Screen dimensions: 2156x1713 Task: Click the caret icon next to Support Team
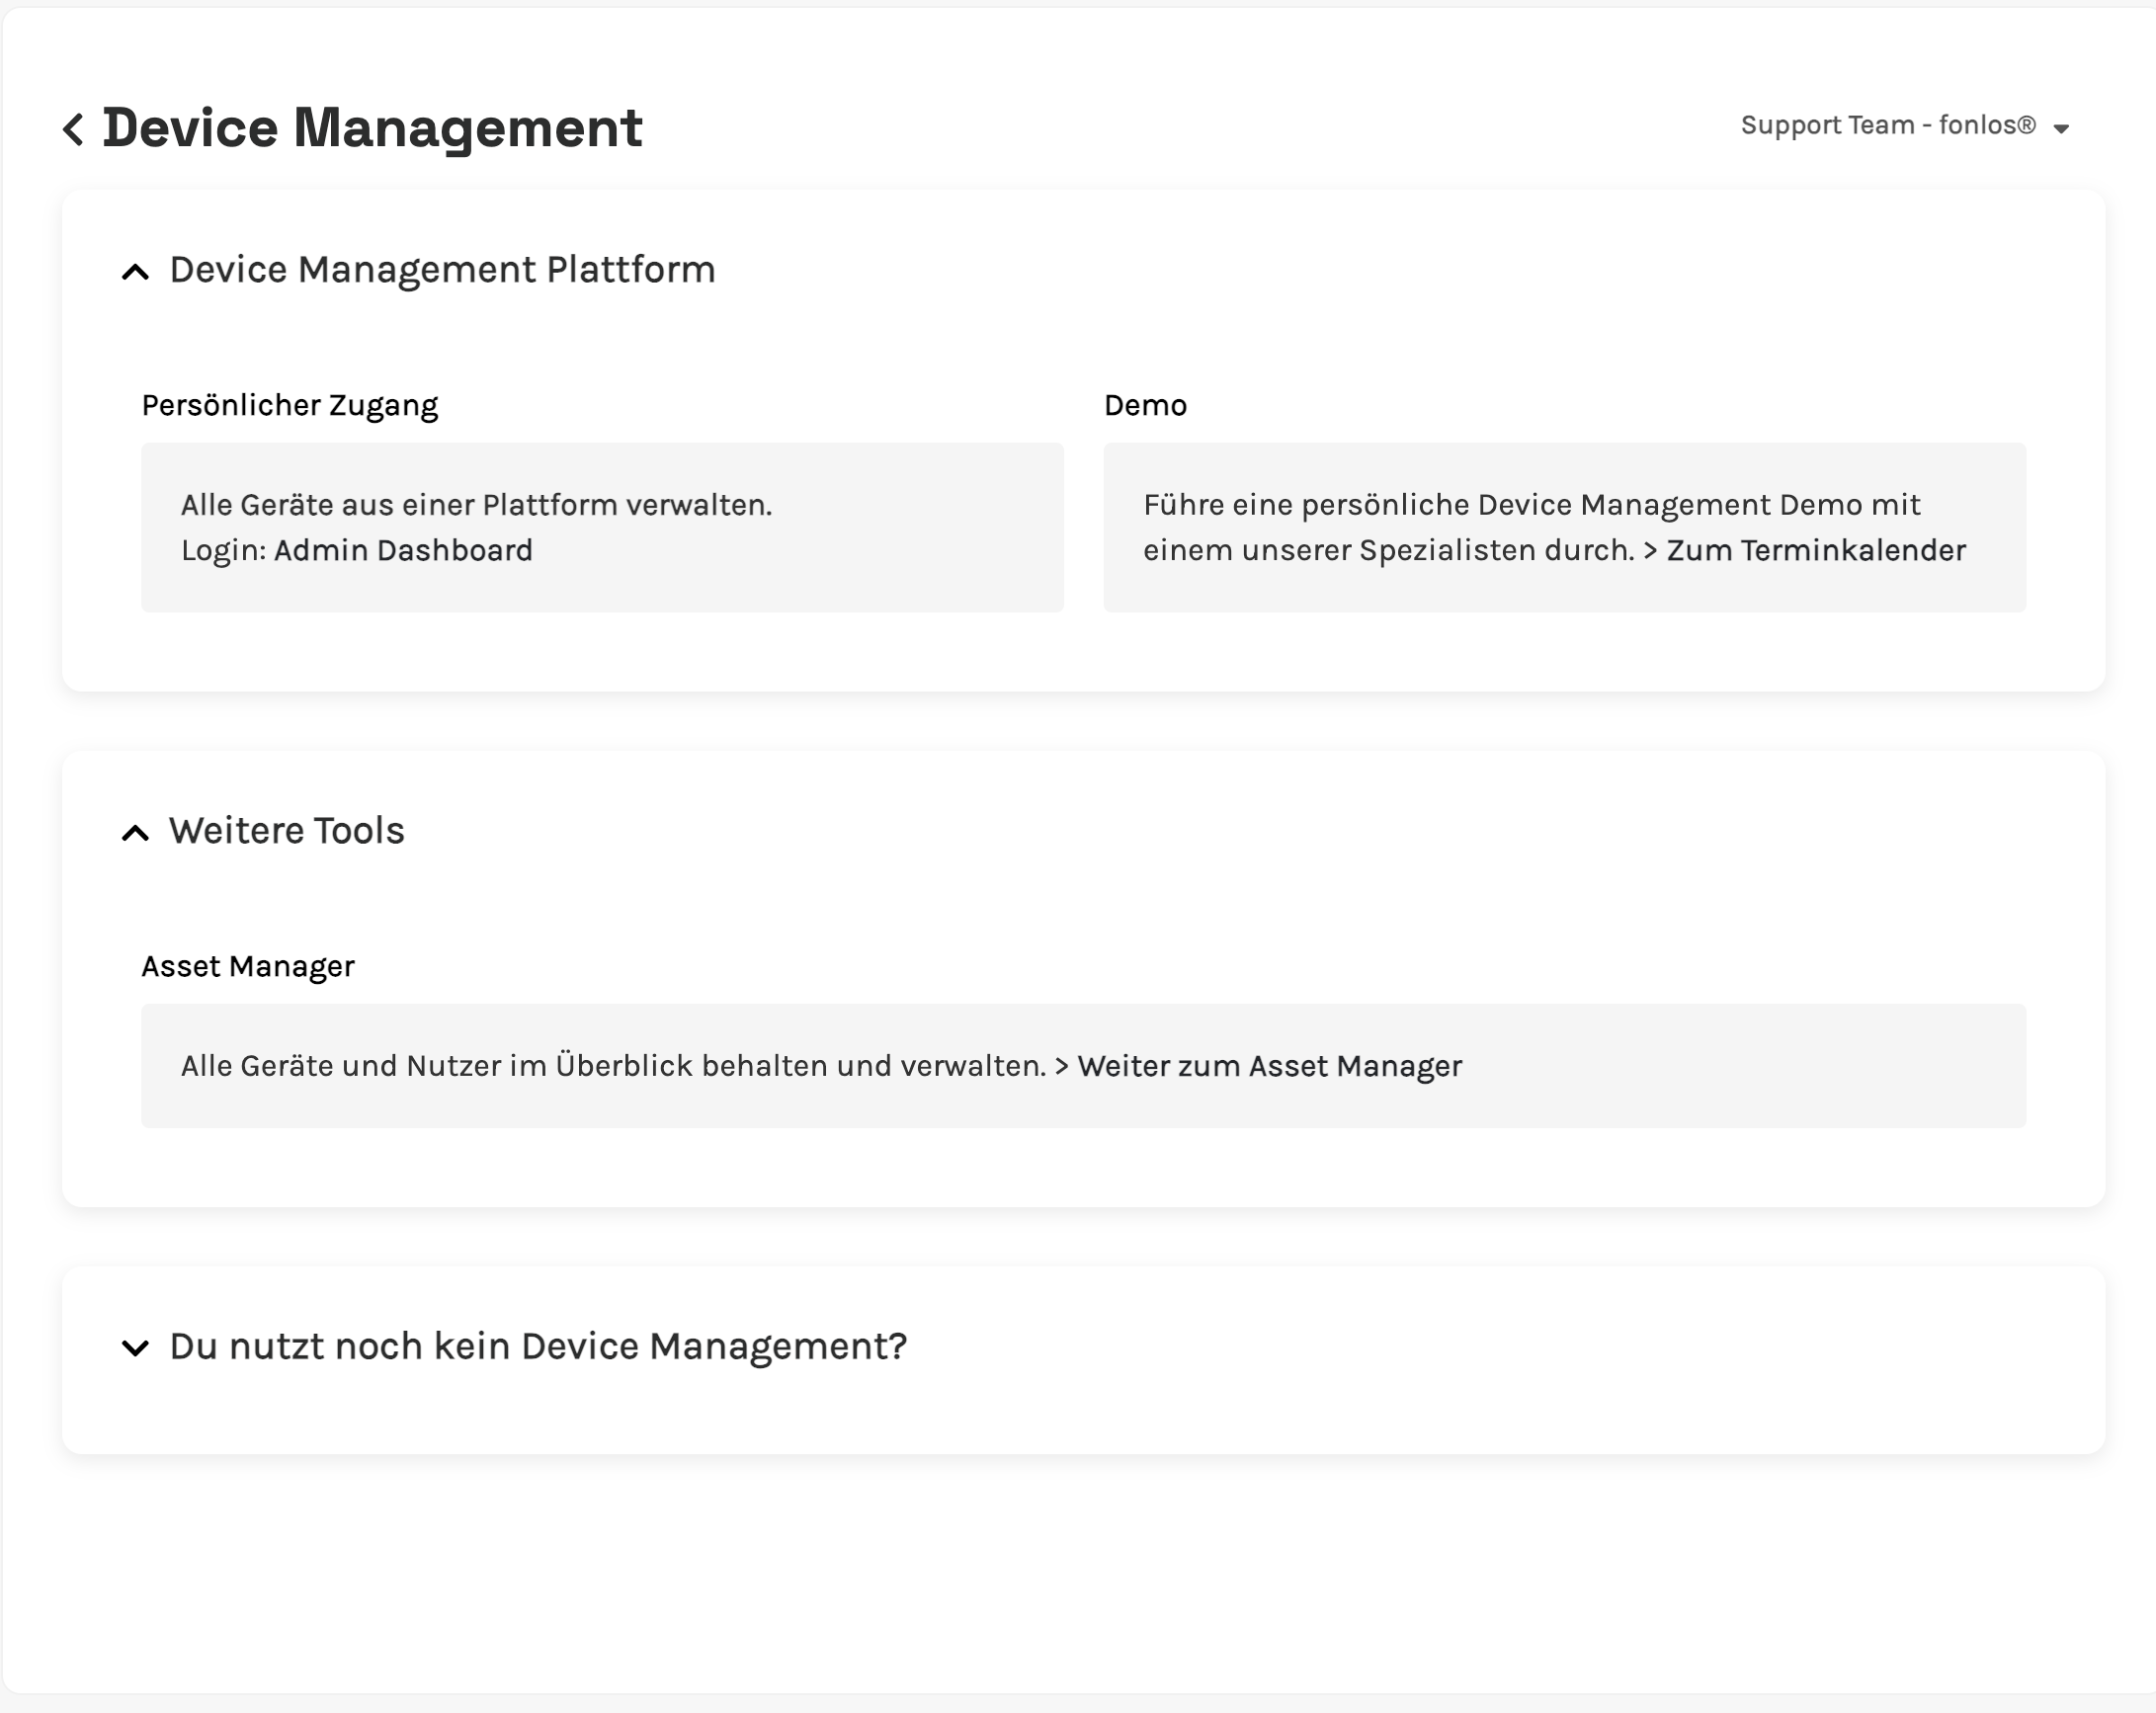click(x=2061, y=129)
